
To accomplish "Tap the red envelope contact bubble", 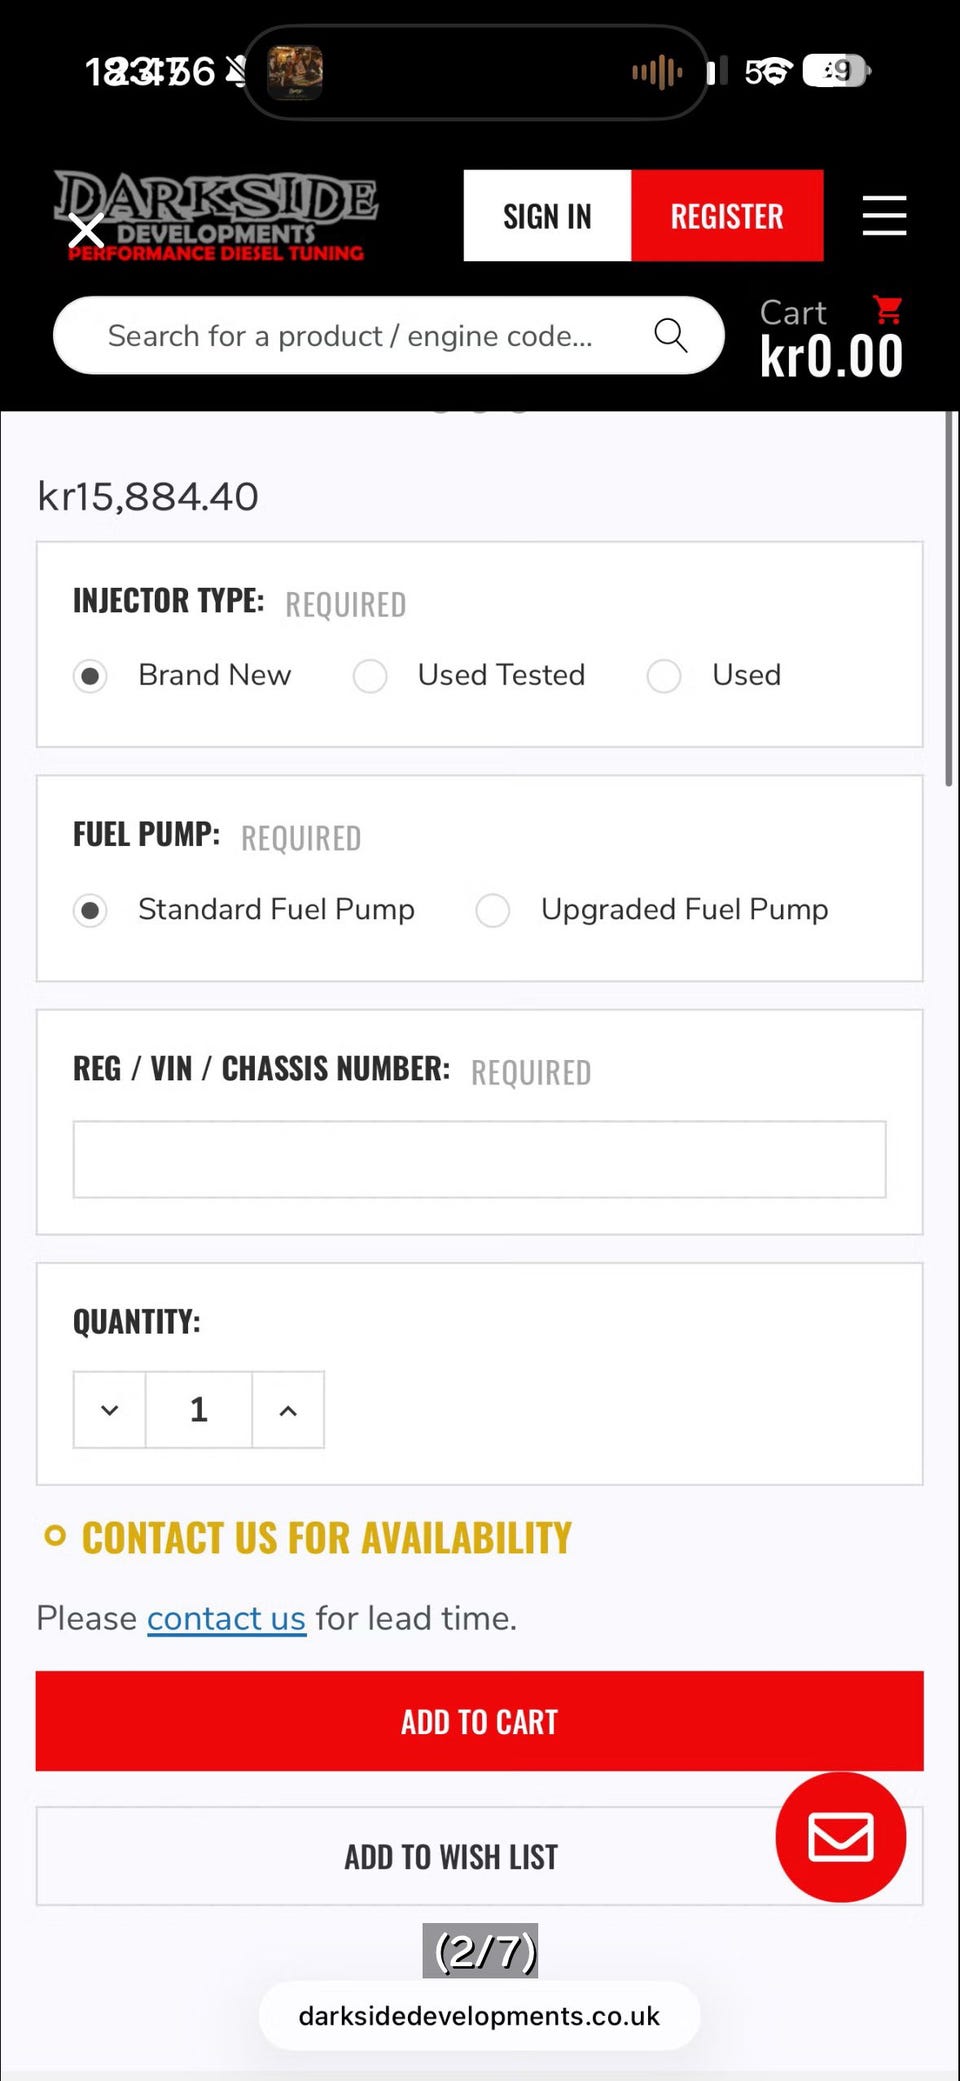I will point(840,1837).
